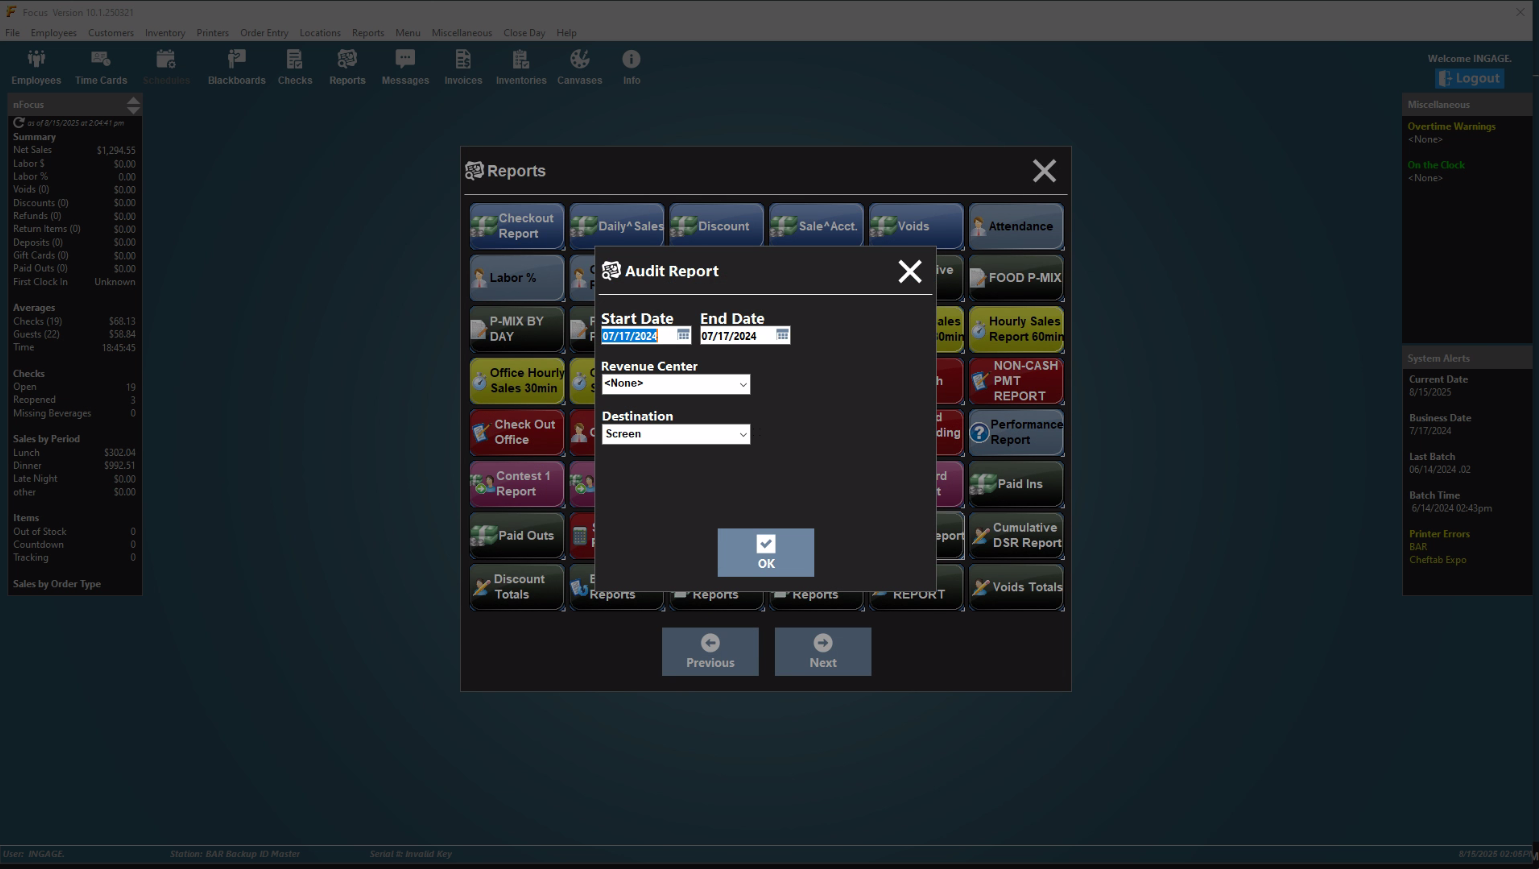Select the Net Sales row in Summary

tap(74, 150)
